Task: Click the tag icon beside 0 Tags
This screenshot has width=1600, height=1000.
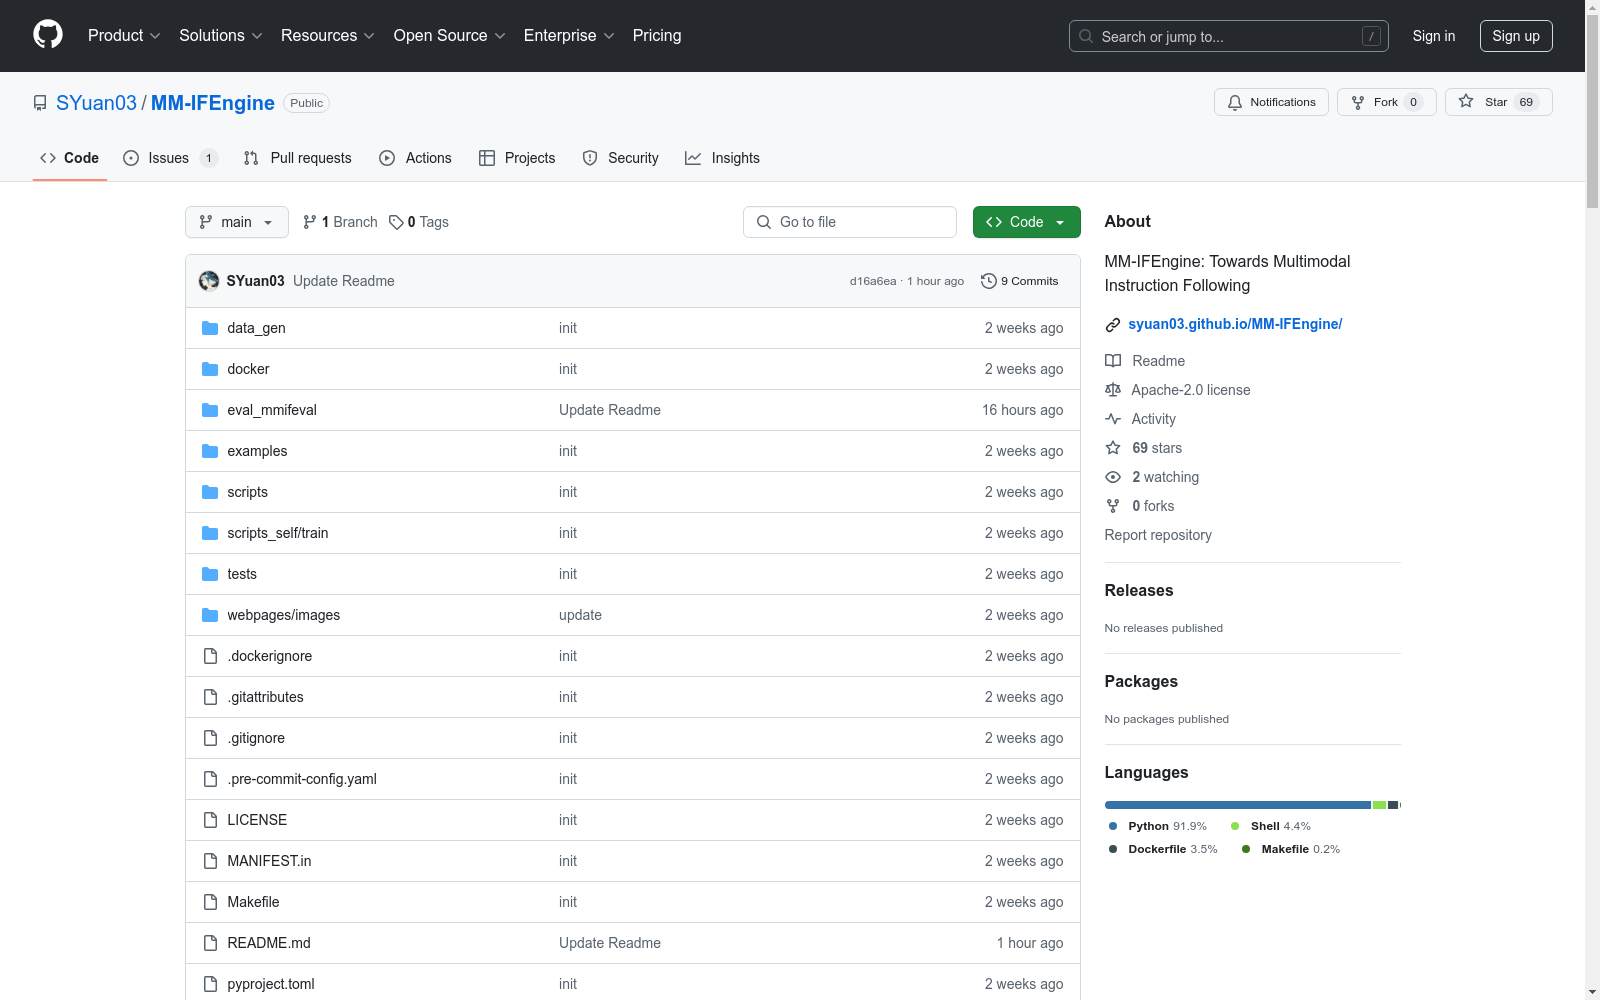Action: [396, 222]
